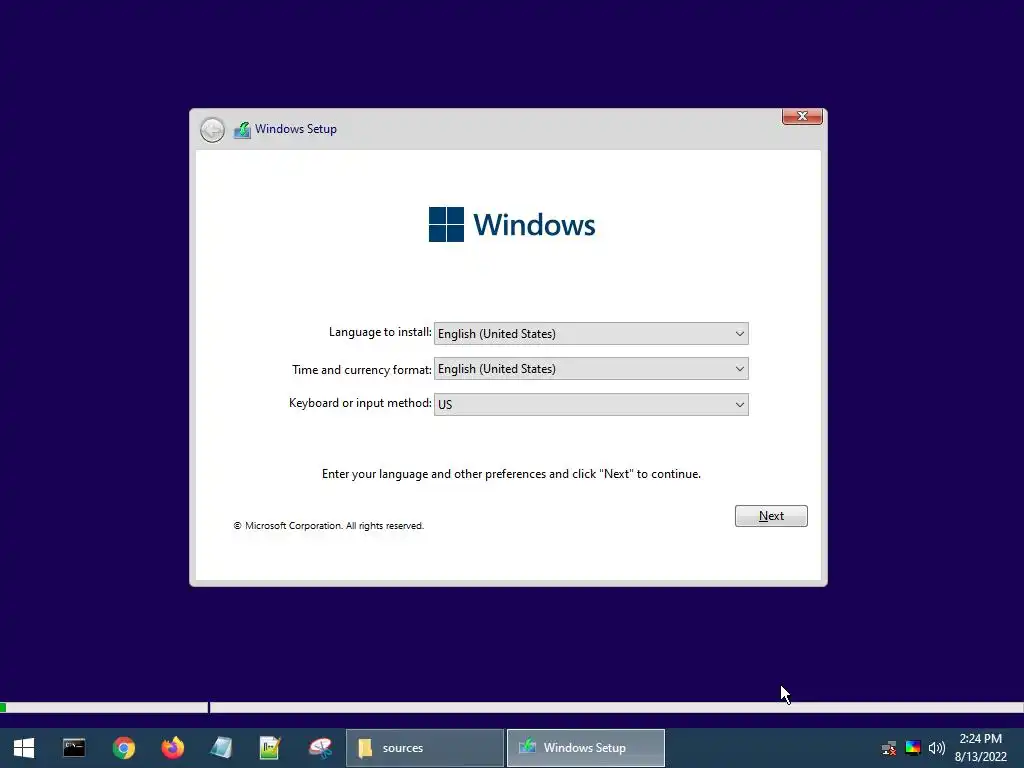This screenshot has width=1024, height=768.
Task: Click the network status tray icon
Action: (x=888, y=748)
